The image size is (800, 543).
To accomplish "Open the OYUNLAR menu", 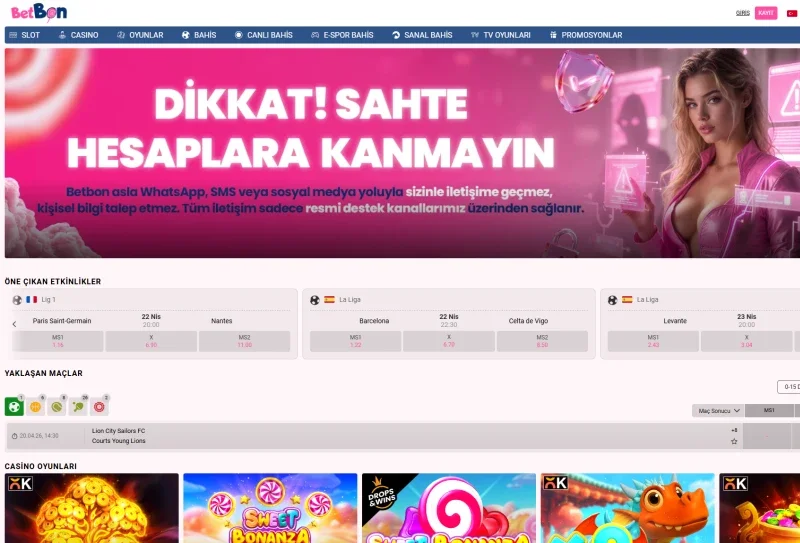I will point(140,35).
